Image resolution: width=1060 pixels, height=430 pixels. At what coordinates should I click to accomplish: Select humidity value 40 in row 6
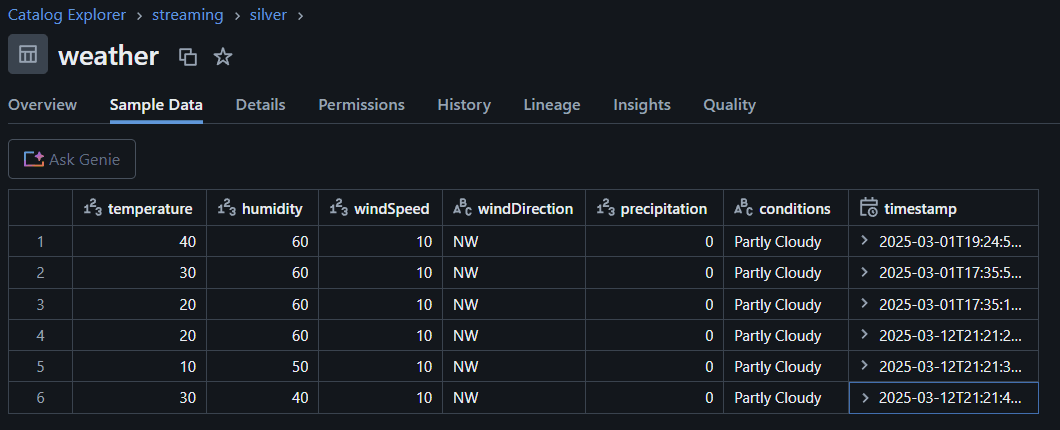(262, 398)
